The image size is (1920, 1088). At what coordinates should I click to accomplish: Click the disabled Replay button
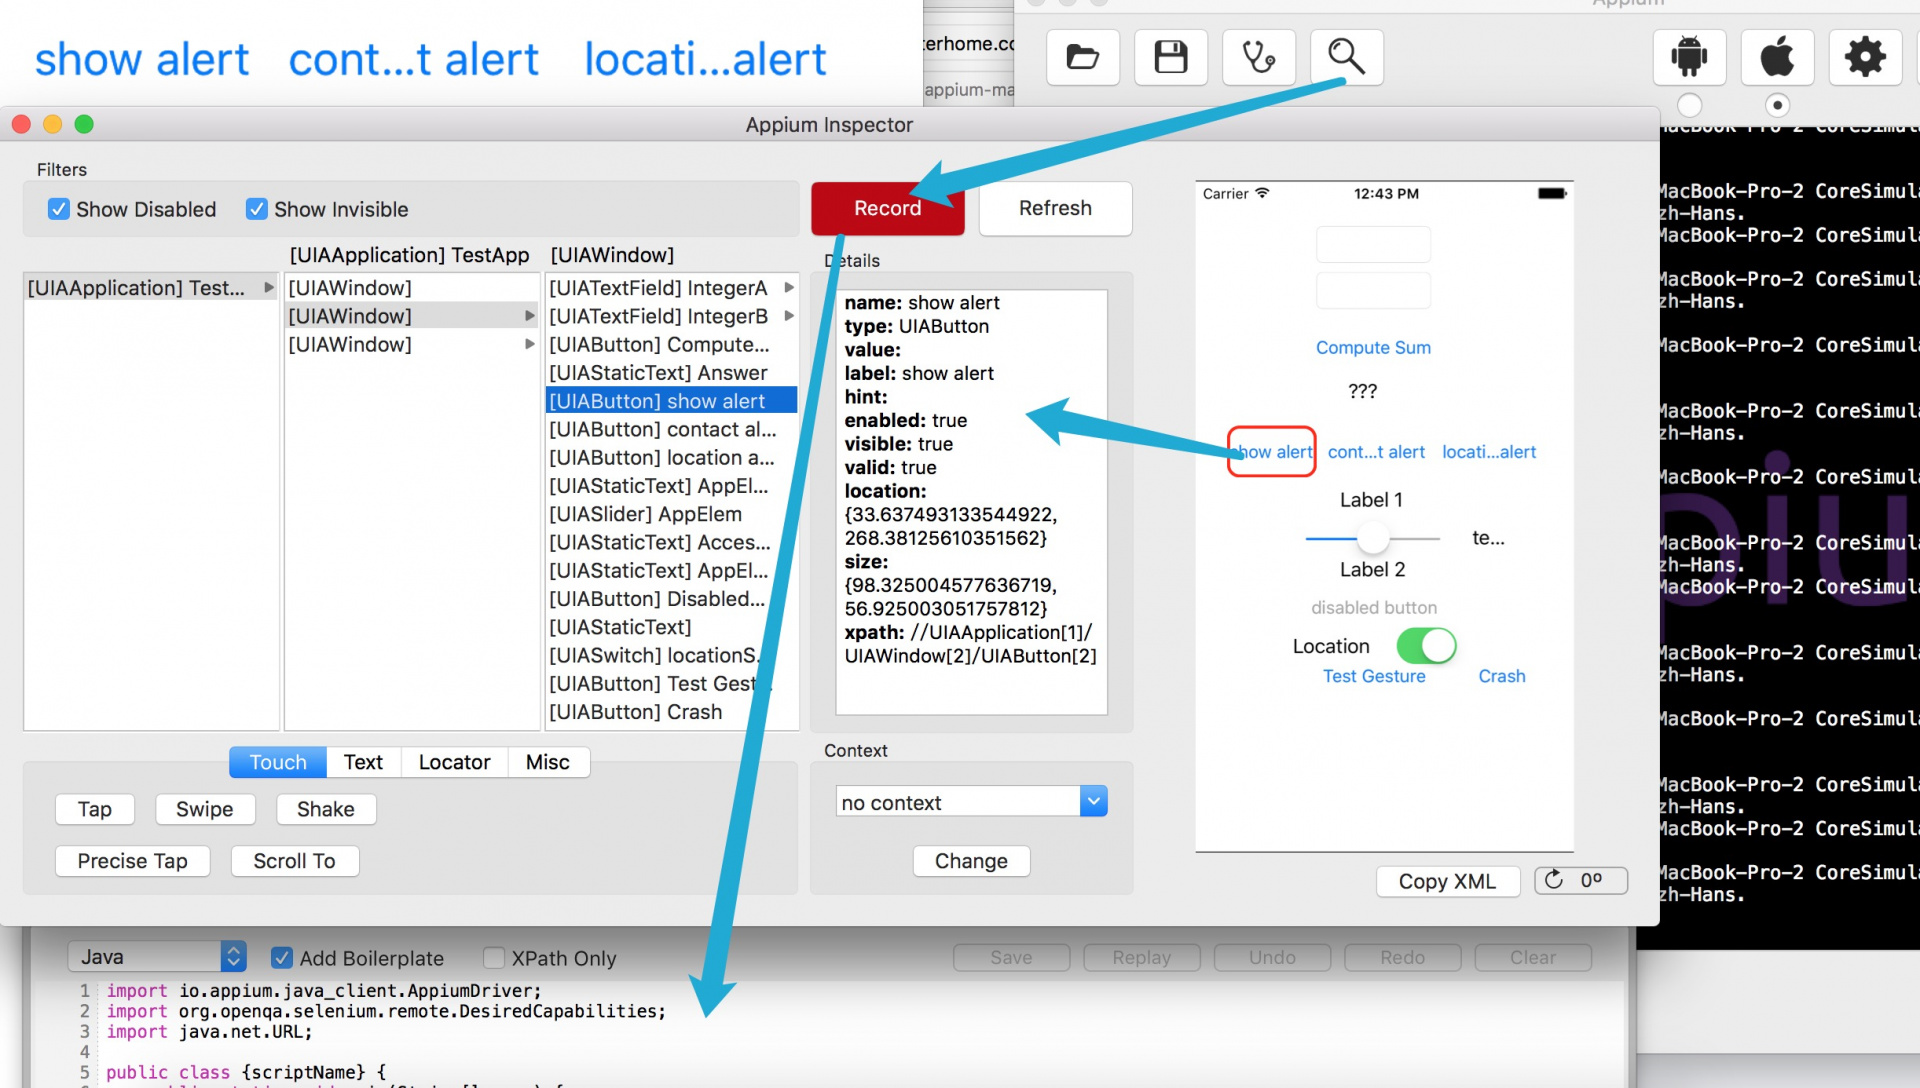click(x=1141, y=957)
